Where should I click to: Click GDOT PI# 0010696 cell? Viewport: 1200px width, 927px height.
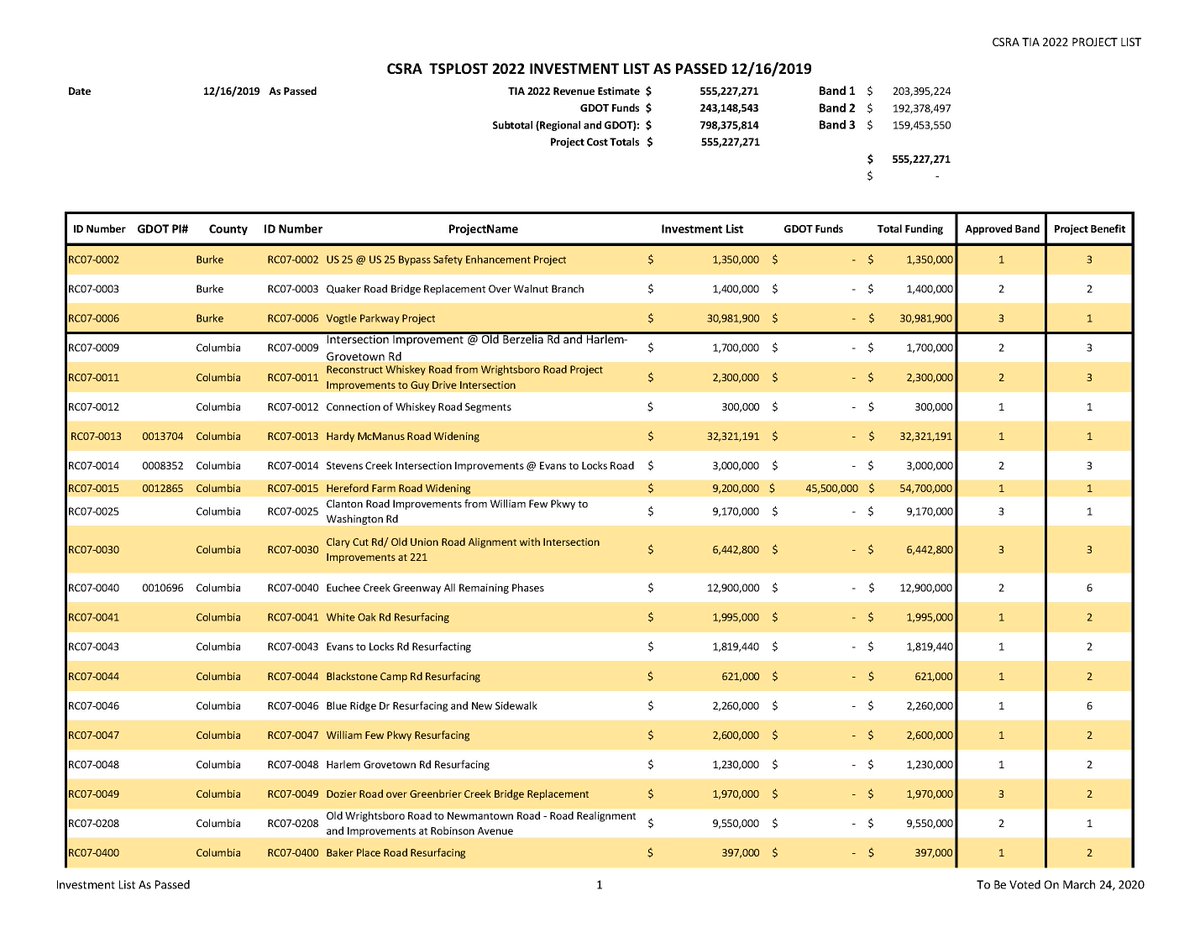coord(162,588)
